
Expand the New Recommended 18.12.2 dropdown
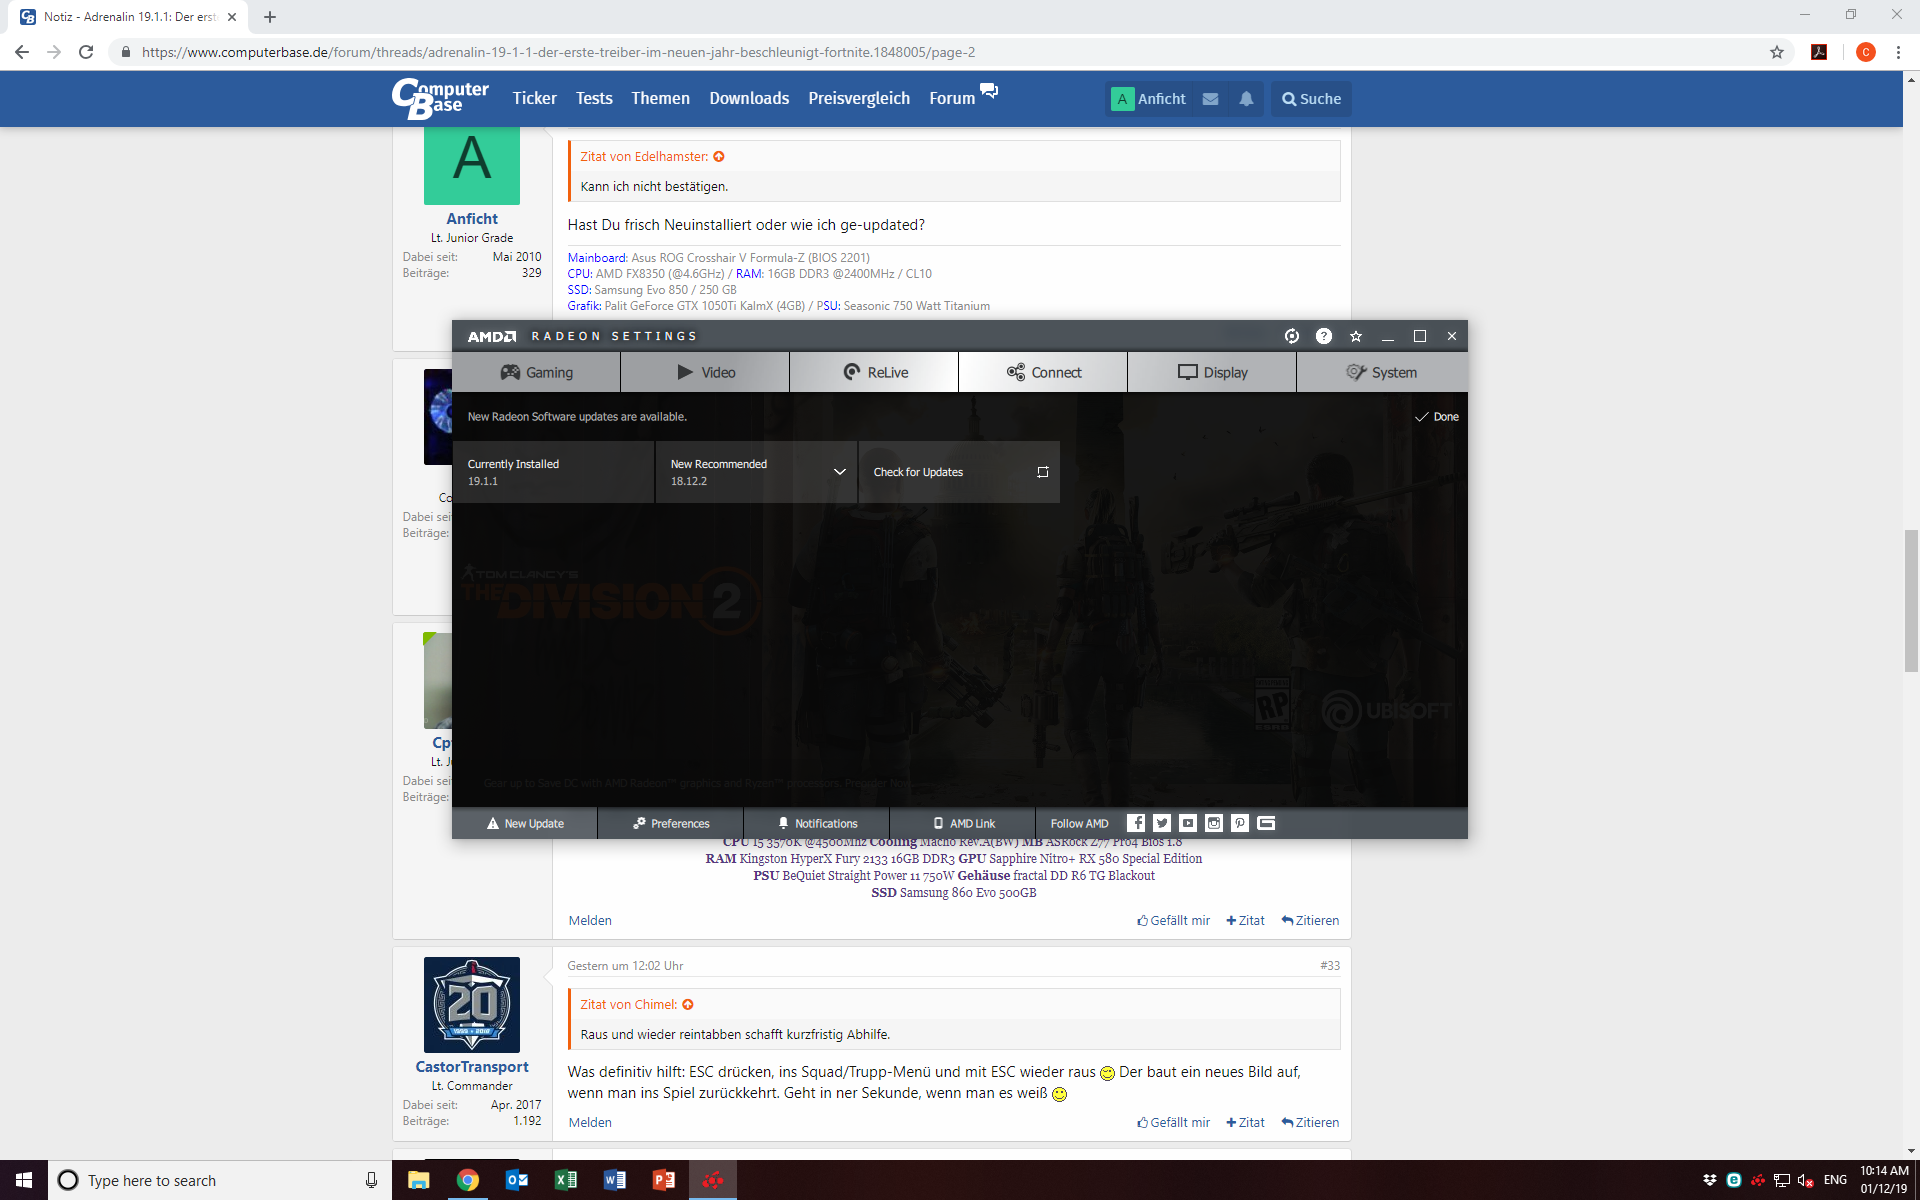tap(839, 472)
